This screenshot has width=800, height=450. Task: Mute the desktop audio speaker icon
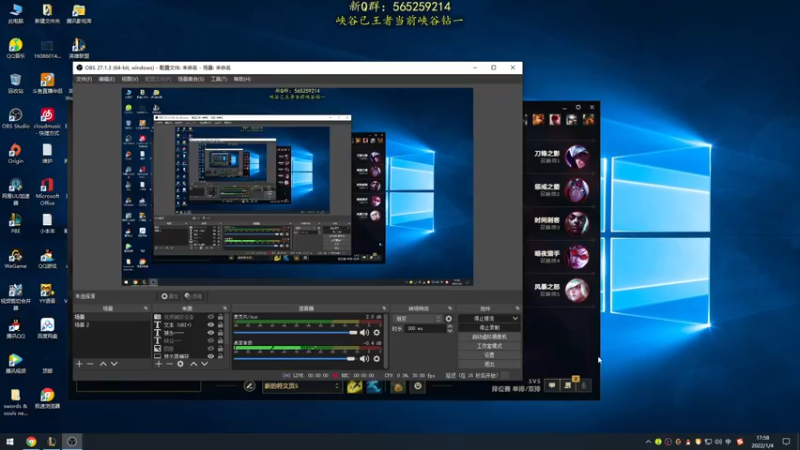[x=364, y=359]
